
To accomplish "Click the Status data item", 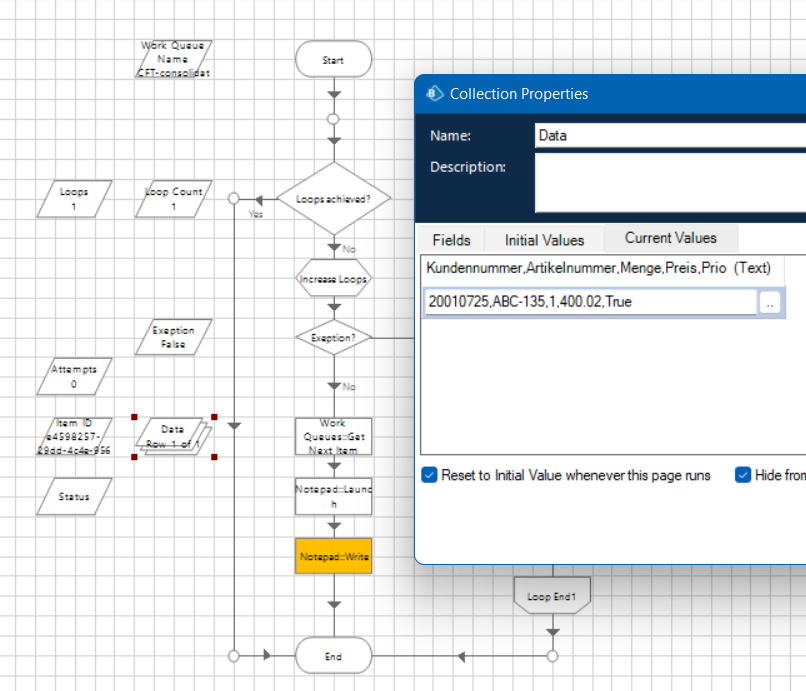I will coord(74,497).
